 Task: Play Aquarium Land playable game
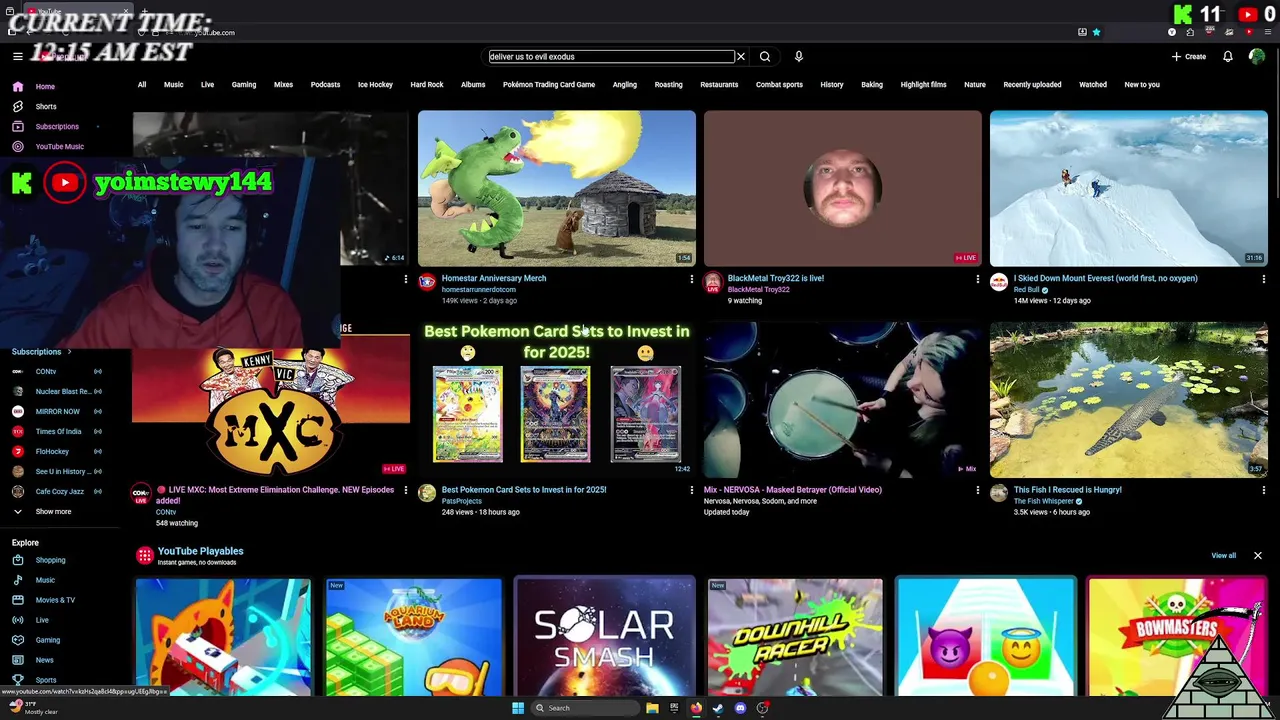point(413,637)
